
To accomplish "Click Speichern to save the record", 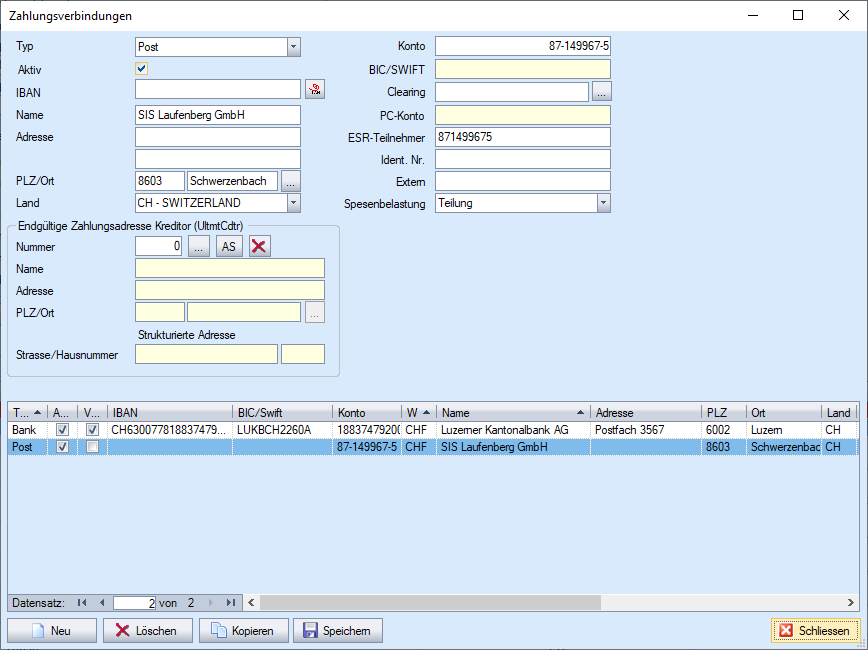I will tap(337, 631).
